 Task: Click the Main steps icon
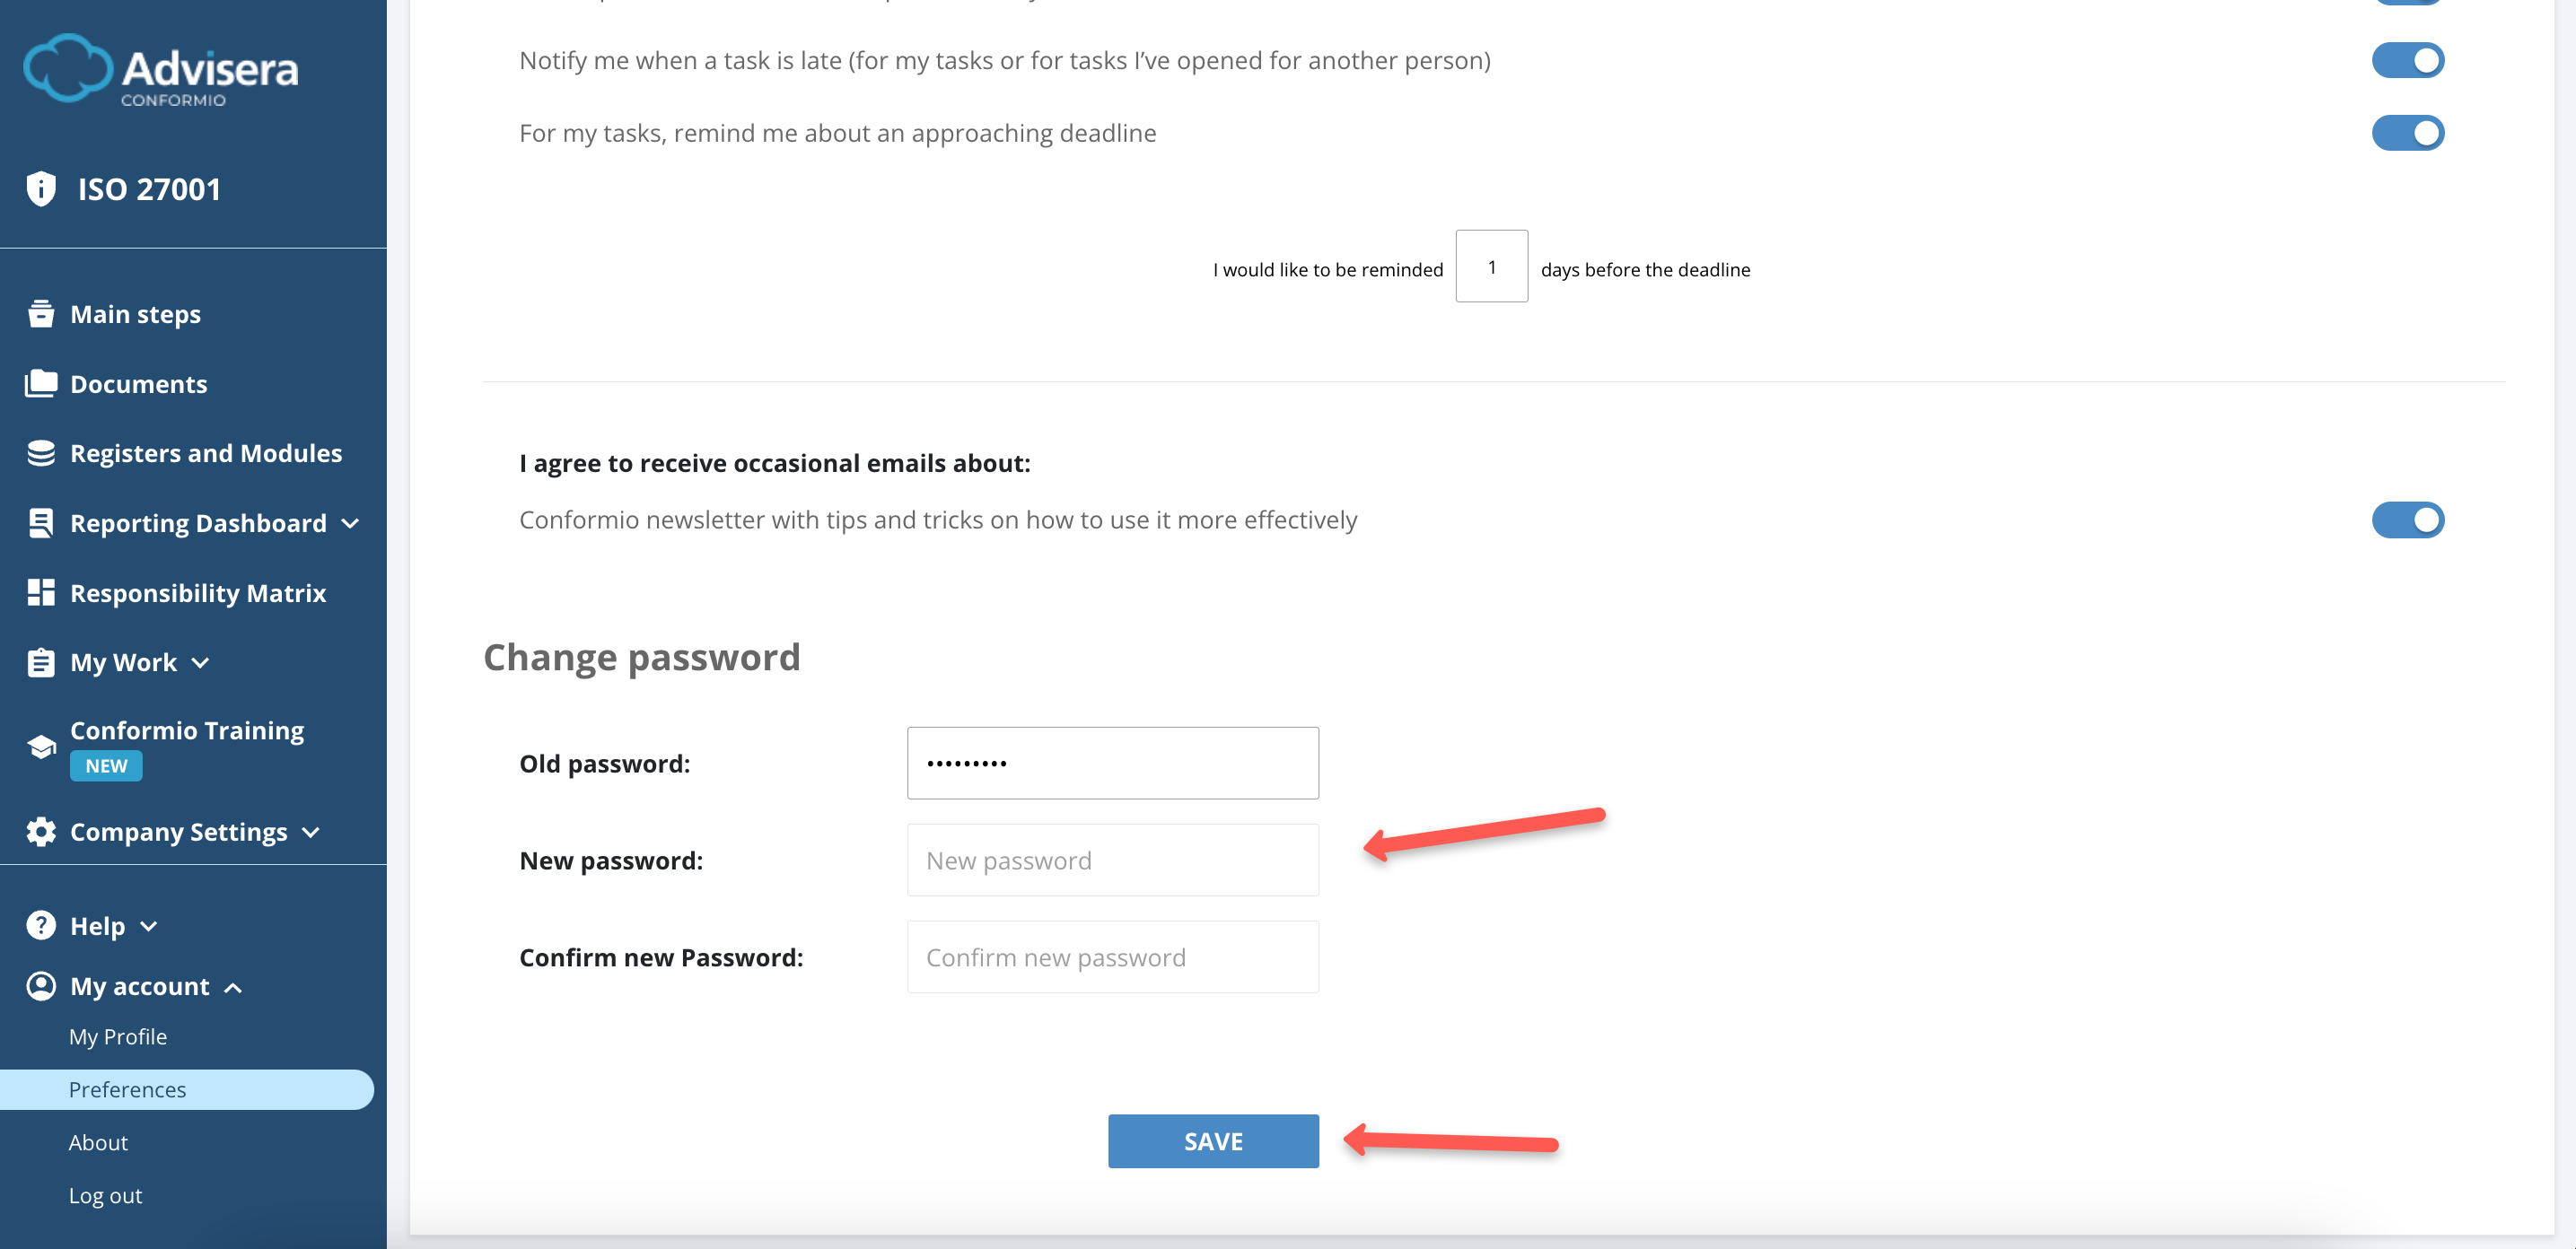coord(40,313)
